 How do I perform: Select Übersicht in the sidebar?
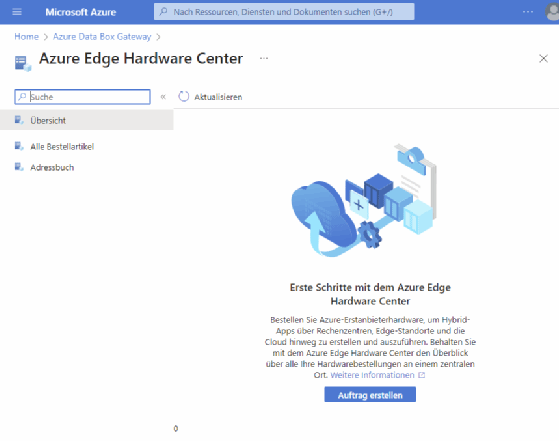(87, 120)
